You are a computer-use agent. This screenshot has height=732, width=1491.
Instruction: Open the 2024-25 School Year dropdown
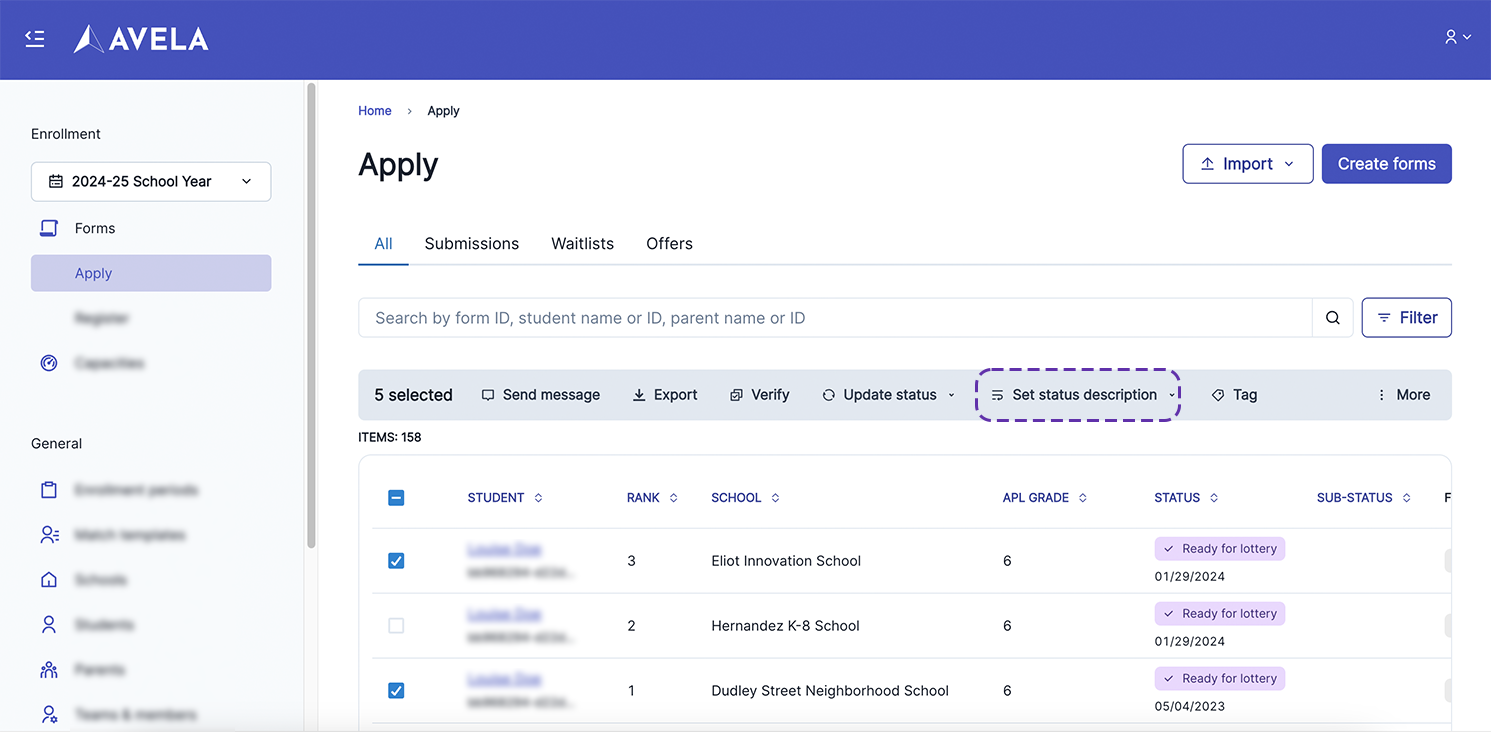pyautogui.click(x=151, y=182)
